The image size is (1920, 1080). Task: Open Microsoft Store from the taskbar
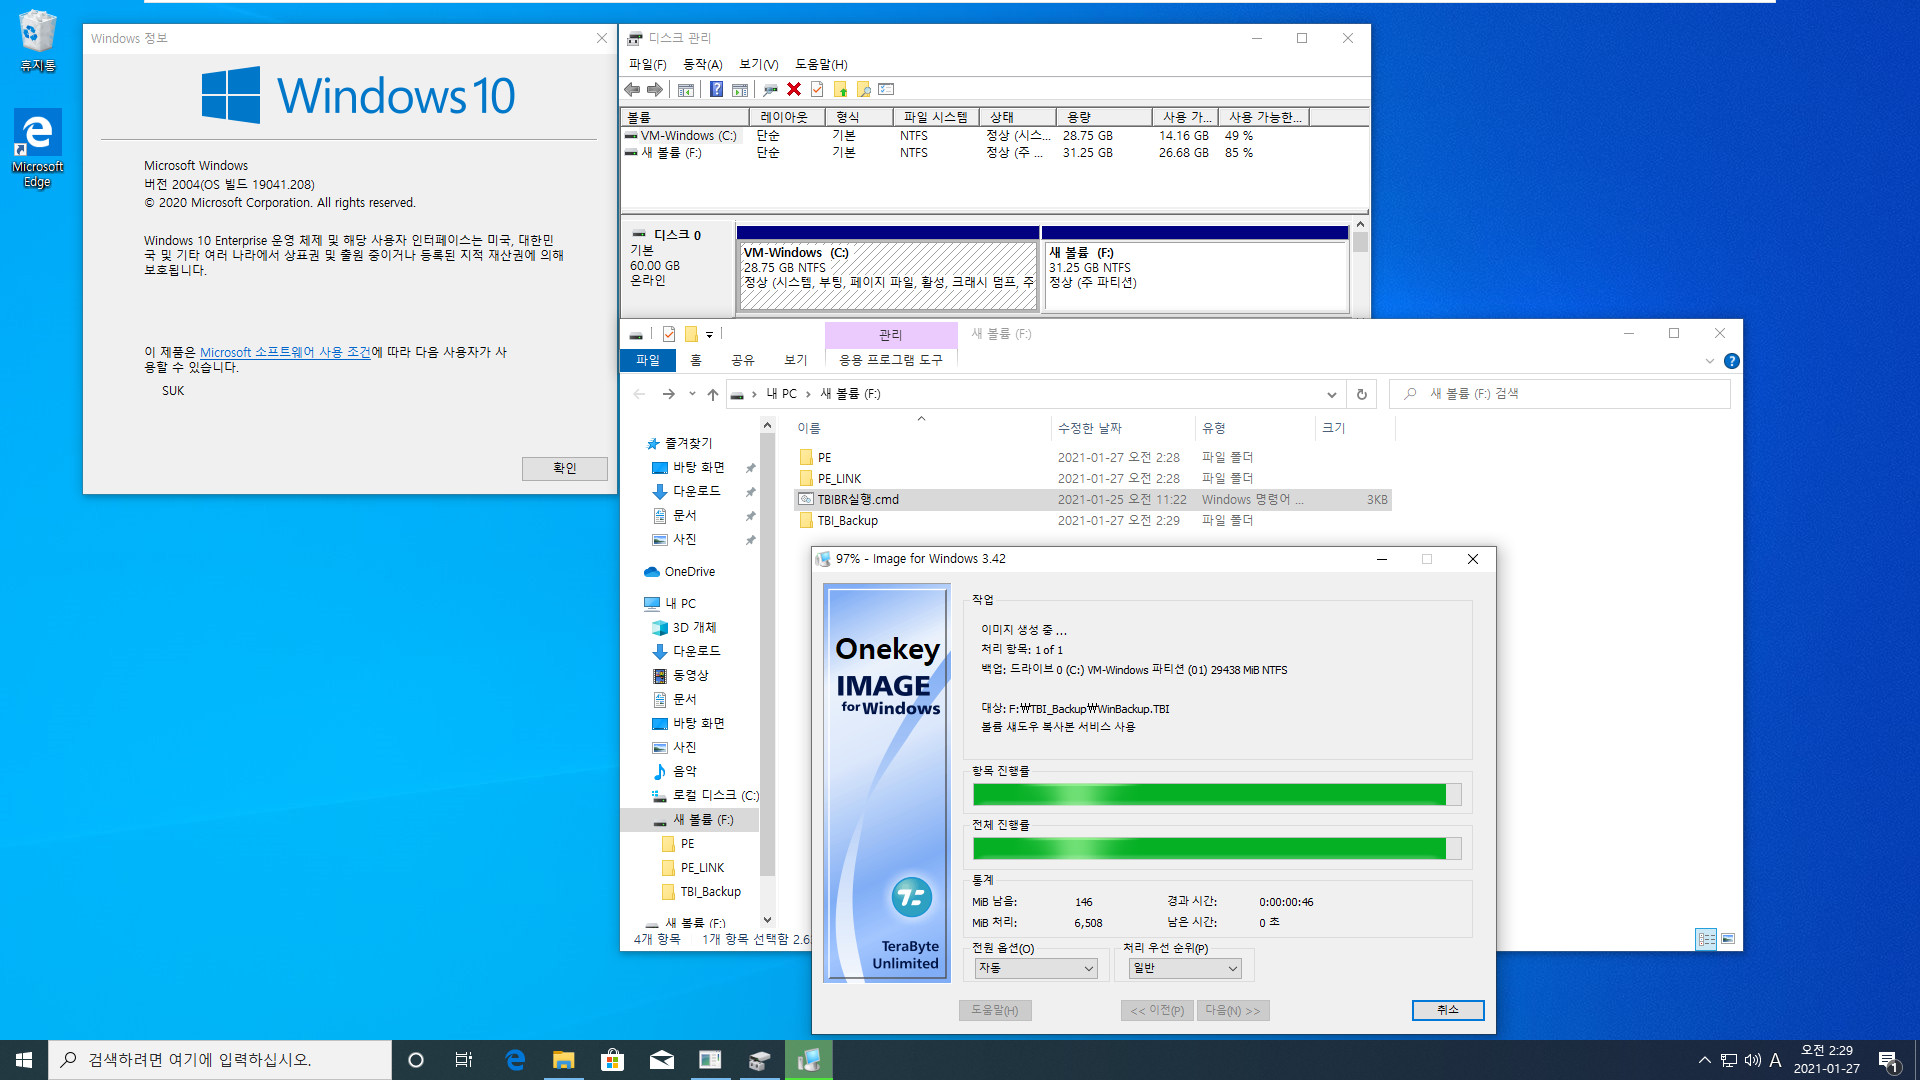(612, 1060)
